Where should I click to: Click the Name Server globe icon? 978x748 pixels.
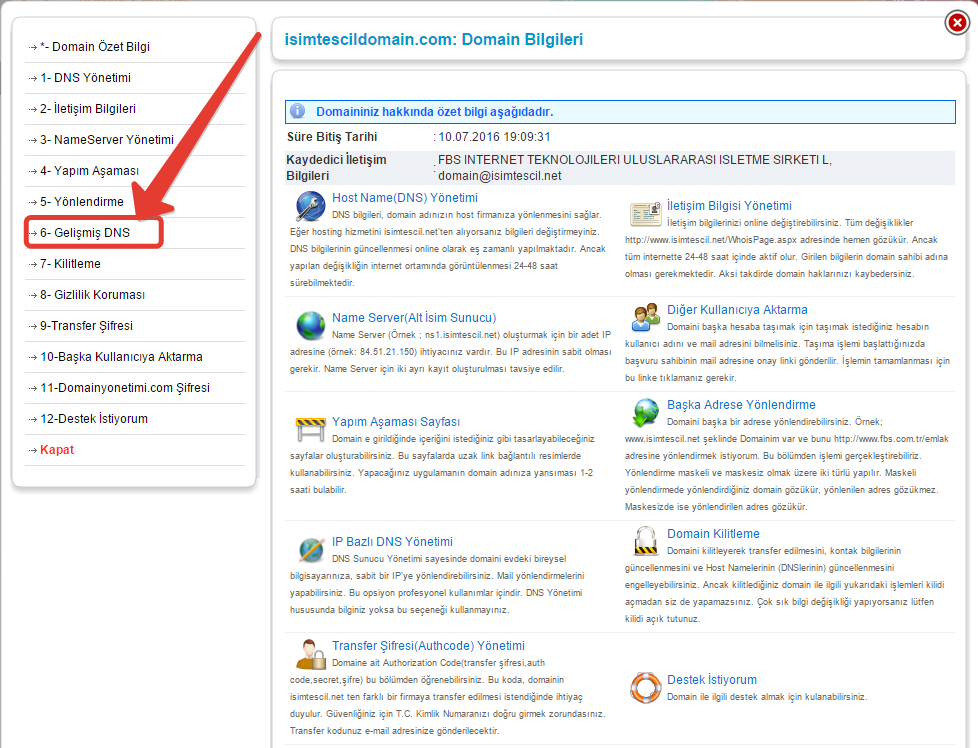[x=311, y=325]
